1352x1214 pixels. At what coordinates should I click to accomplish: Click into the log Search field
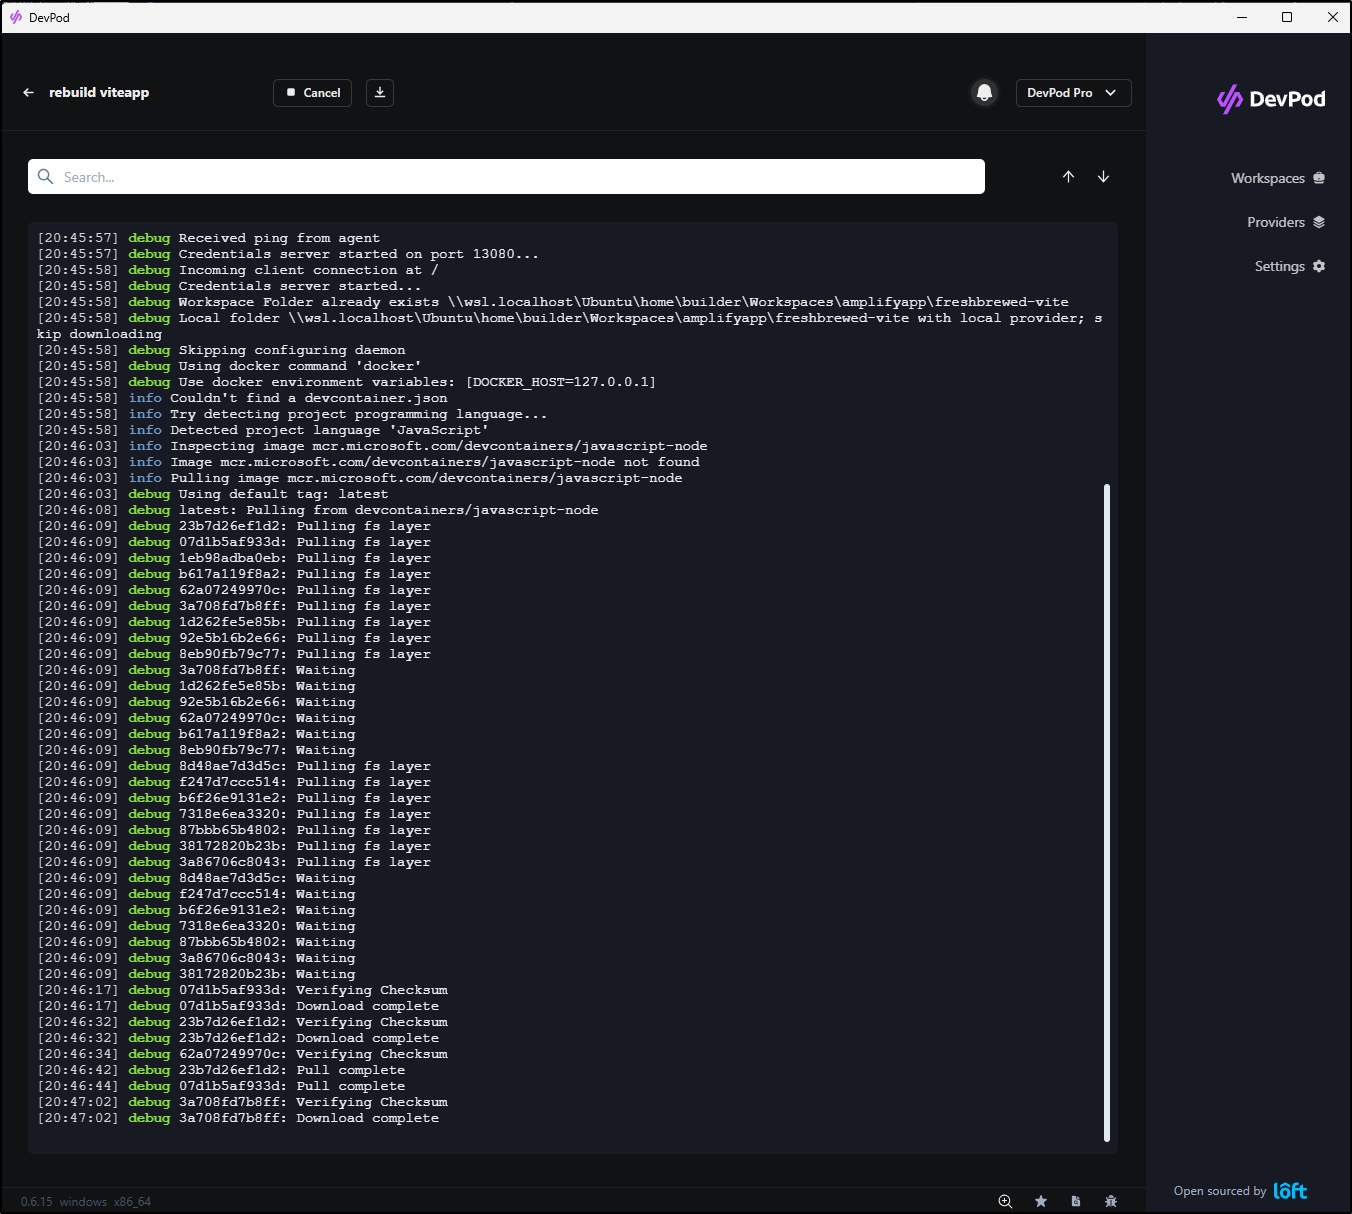point(506,177)
